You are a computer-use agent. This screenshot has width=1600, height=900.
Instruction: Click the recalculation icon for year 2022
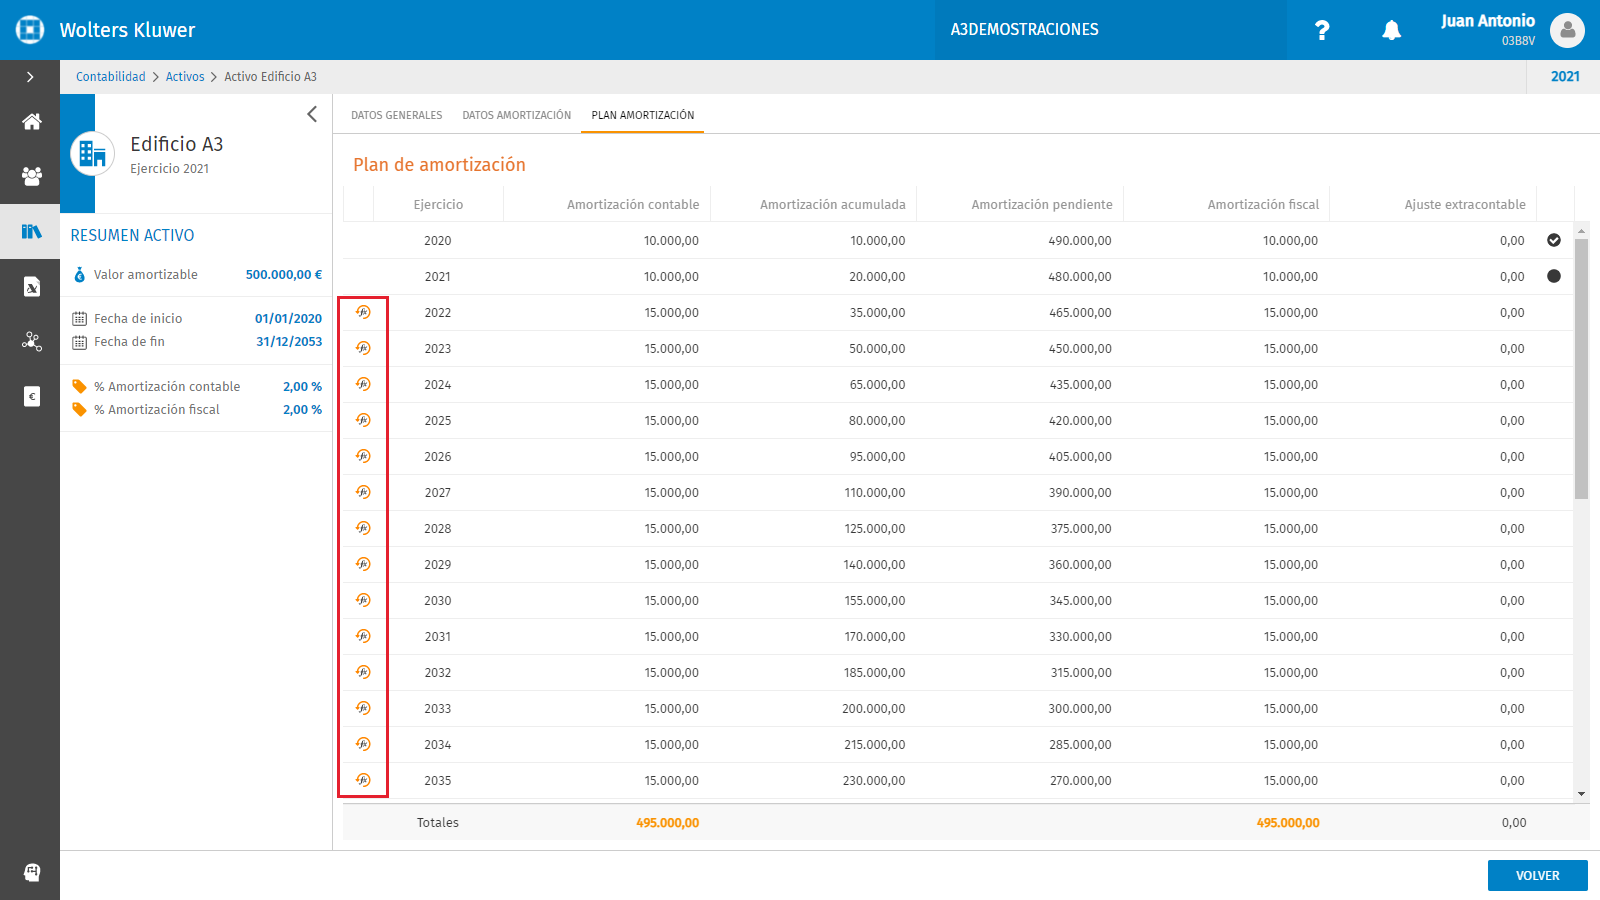tap(363, 312)
